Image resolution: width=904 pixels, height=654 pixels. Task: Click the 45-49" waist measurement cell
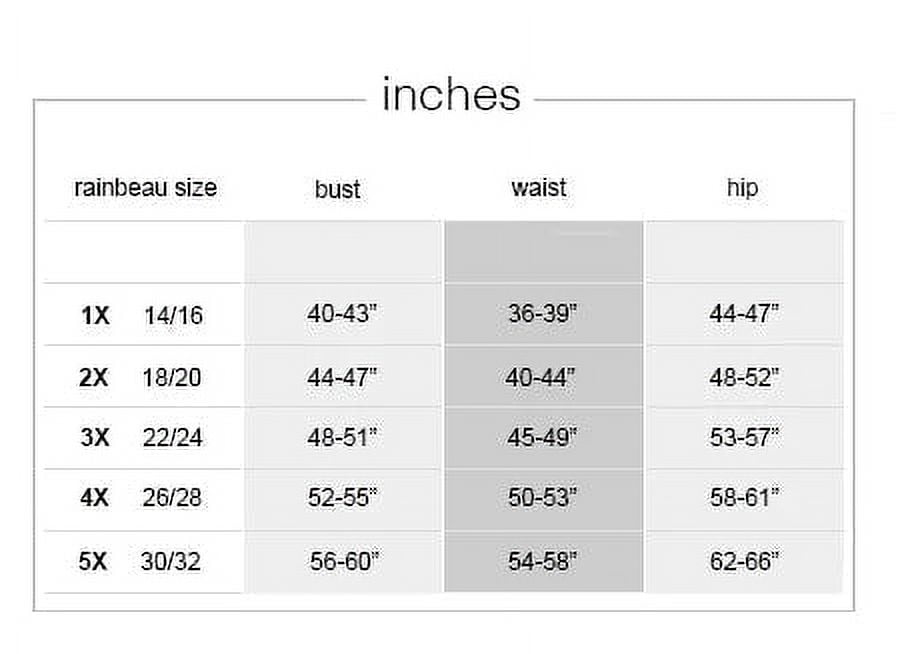pos(542,436)
